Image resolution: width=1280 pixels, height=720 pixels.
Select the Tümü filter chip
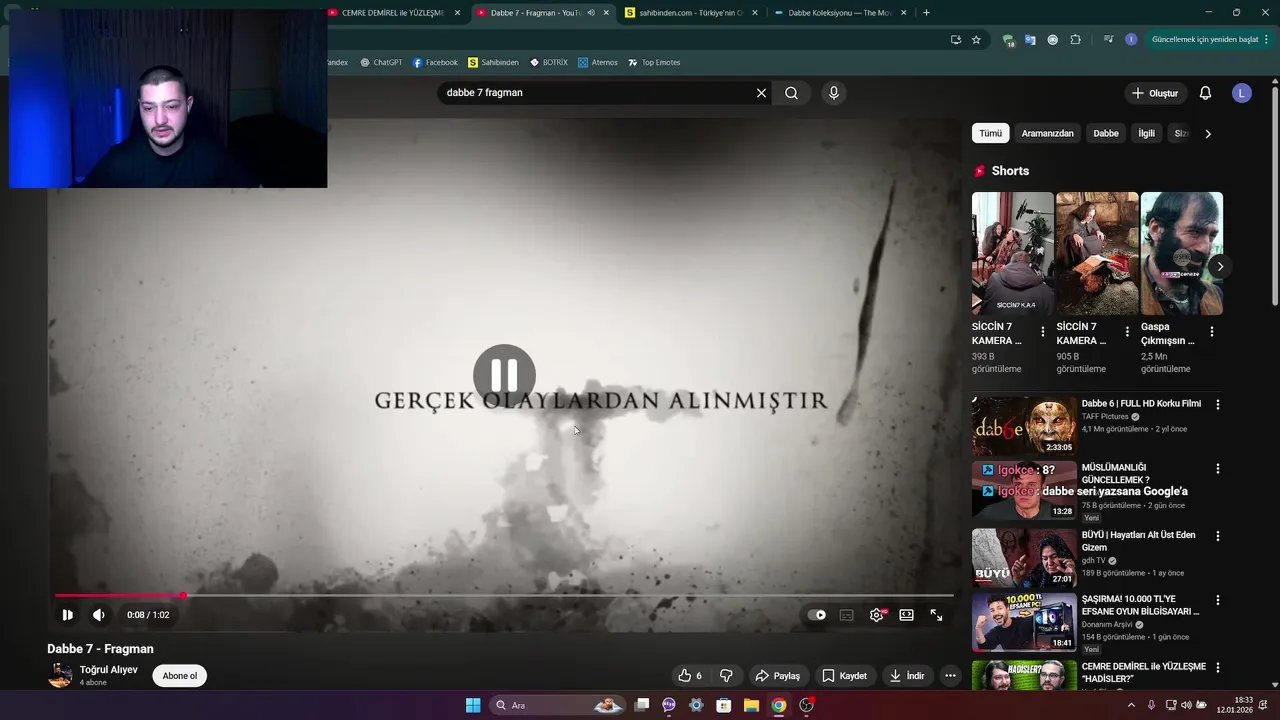coord(990,133)
